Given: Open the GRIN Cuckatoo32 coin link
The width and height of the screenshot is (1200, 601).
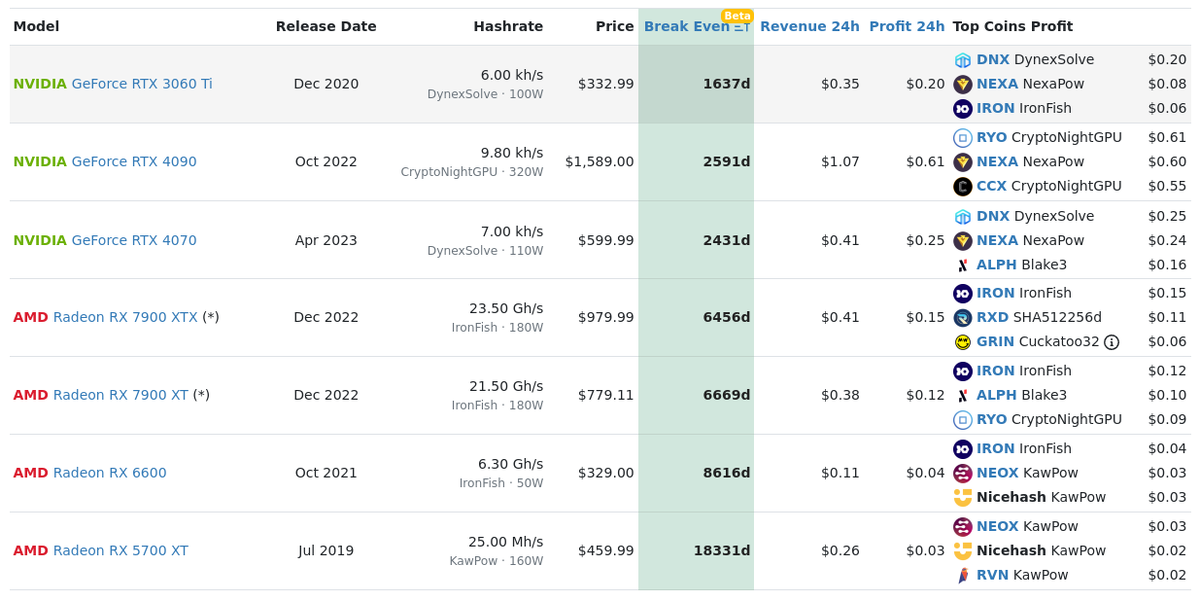Looking at the screenshot, I should tap(1038, 342).
